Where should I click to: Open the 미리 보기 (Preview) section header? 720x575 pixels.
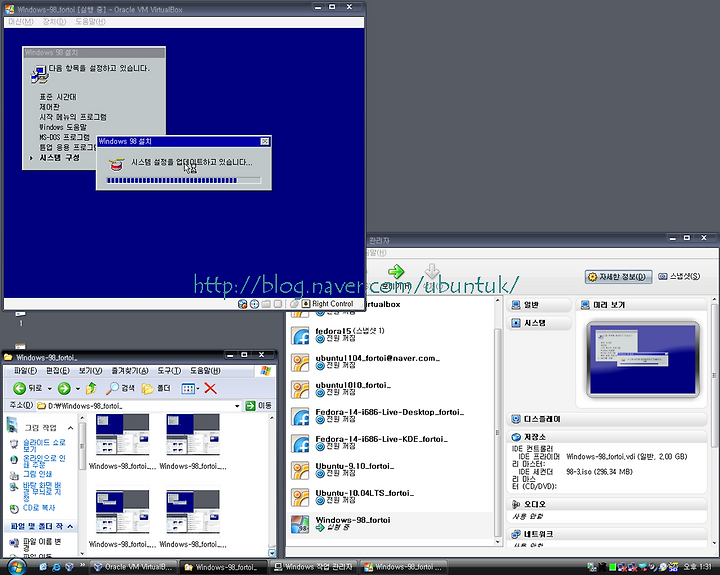pyautogui.click(x=641, y=305)
